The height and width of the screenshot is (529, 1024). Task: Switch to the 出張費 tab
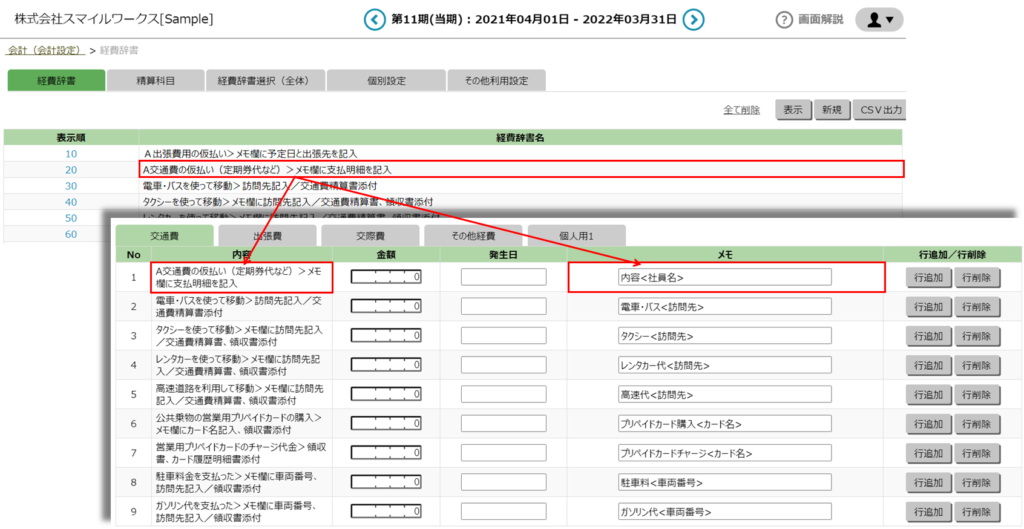click(x=268, y=236)
